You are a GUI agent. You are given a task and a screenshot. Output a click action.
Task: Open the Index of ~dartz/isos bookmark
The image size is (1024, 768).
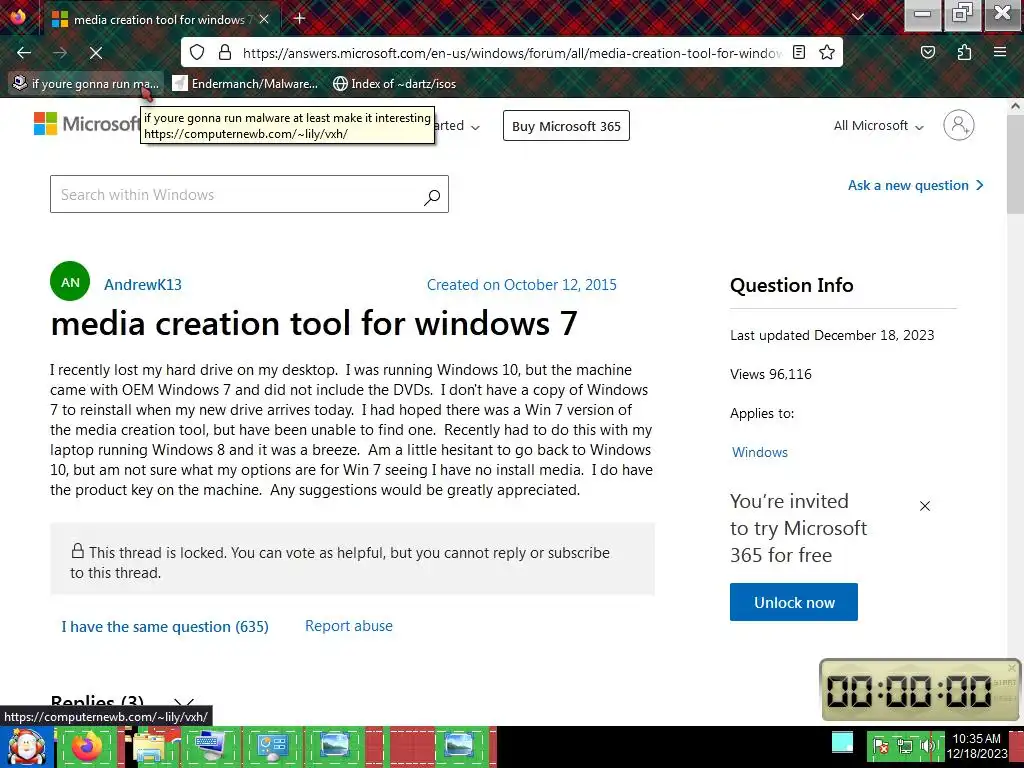(394, 84)
